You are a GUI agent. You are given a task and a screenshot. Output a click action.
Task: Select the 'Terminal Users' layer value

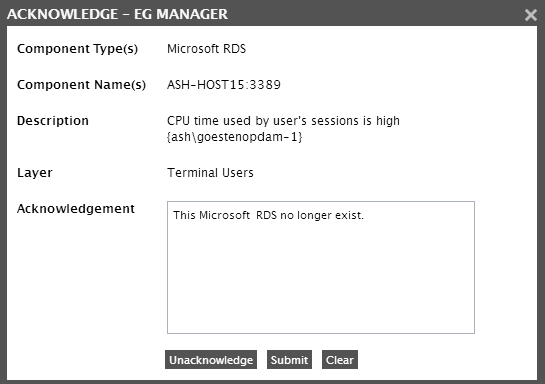click(210, 173)
